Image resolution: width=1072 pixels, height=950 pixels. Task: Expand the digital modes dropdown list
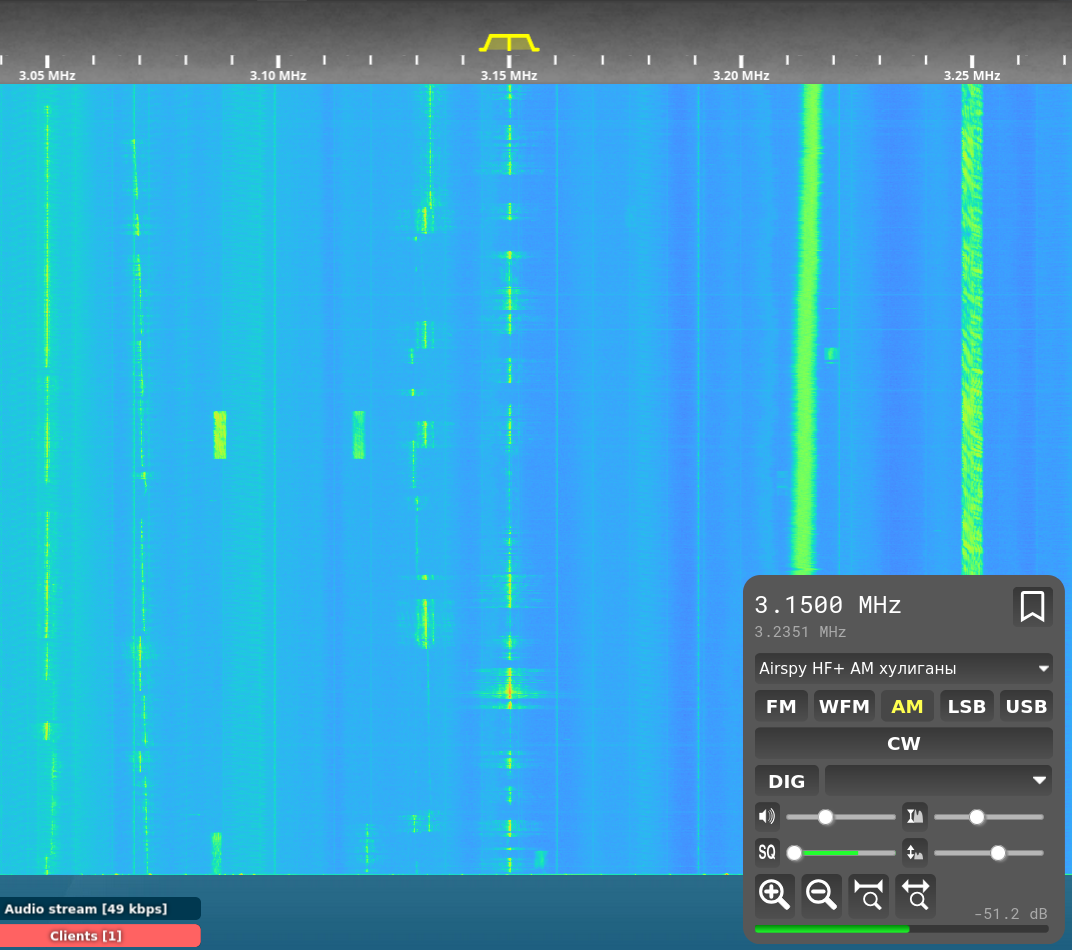pos(938,781)
